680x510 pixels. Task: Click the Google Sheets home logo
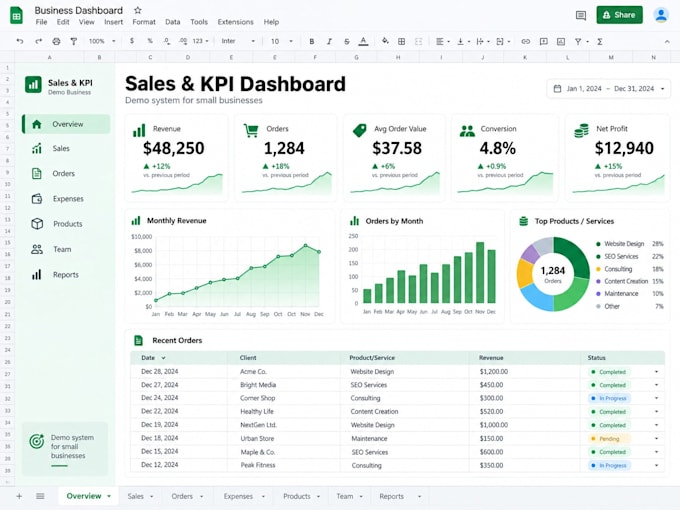tap(16, 16)
